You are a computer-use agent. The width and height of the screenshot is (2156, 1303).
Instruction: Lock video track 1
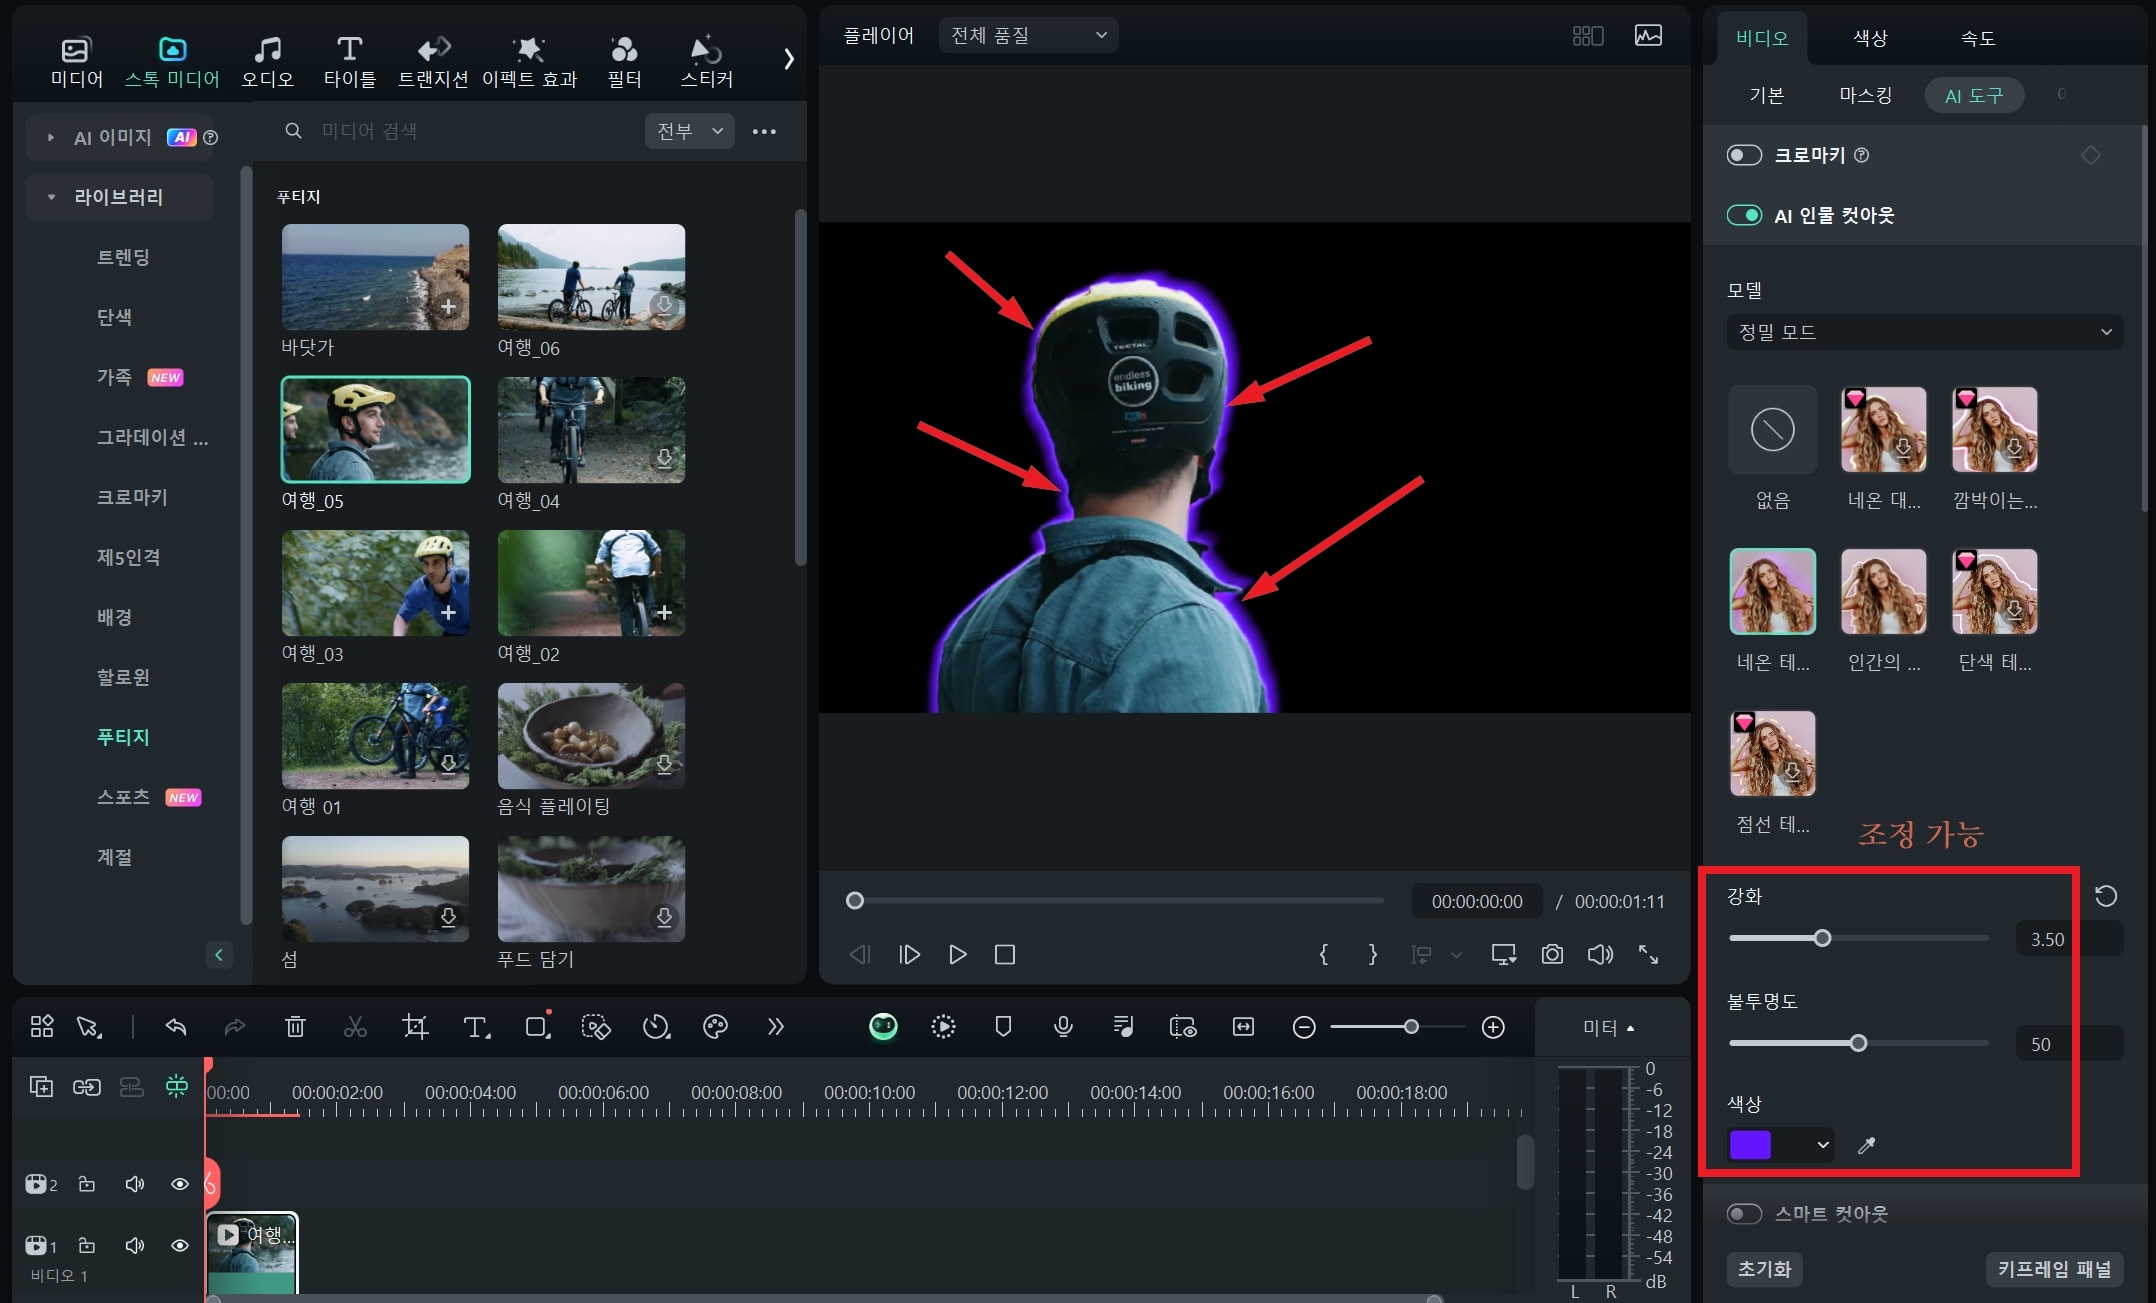[87, 1245]
